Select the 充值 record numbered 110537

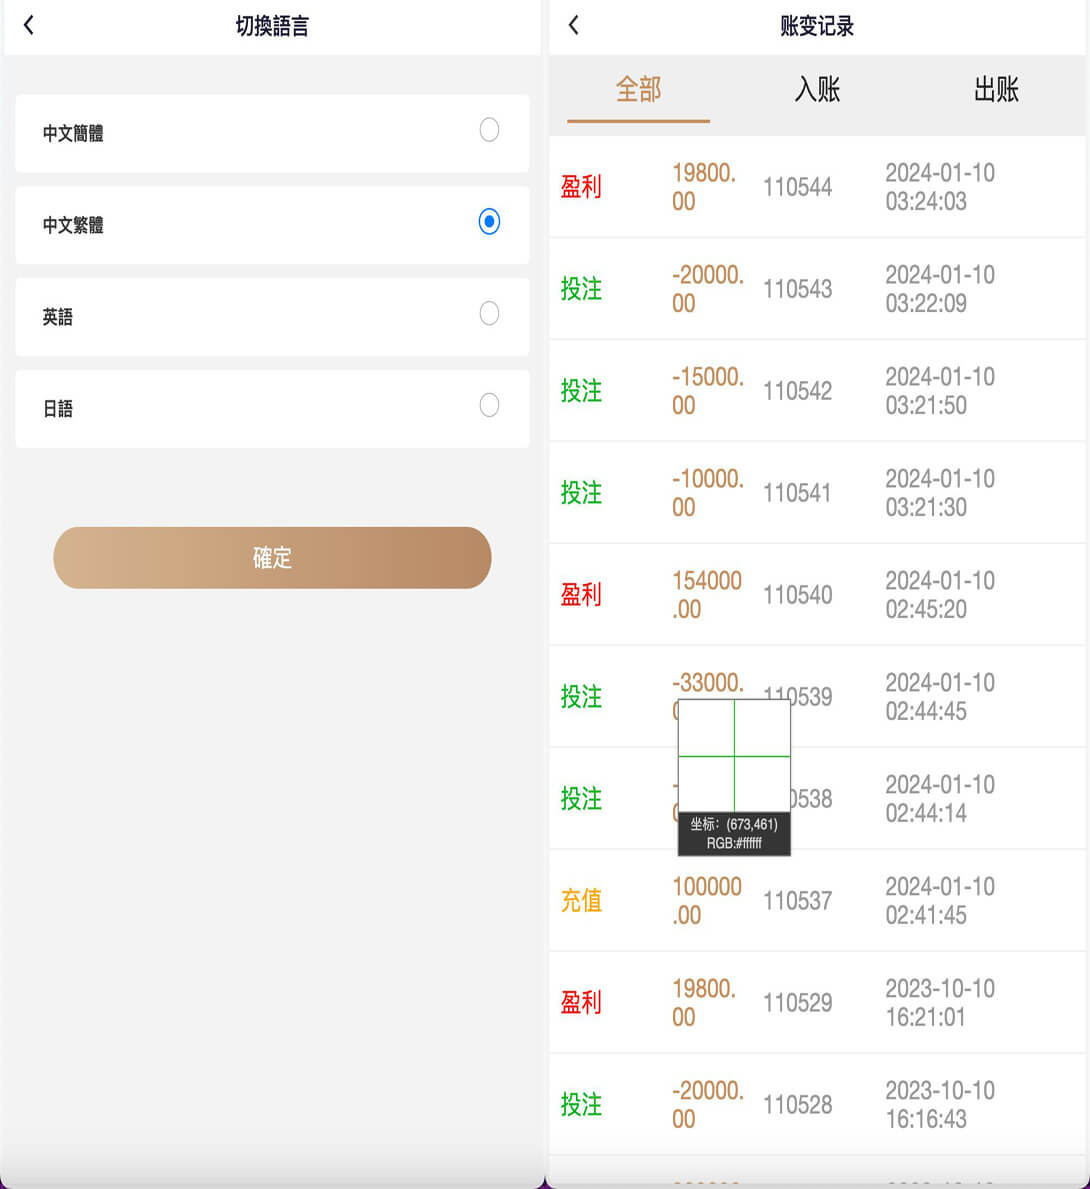817,901
